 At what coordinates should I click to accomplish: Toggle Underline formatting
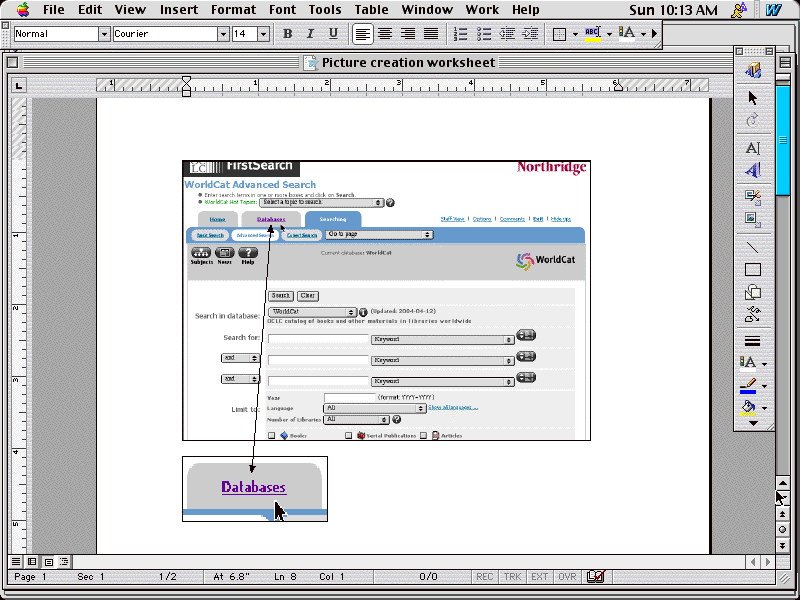click(333, 34)
